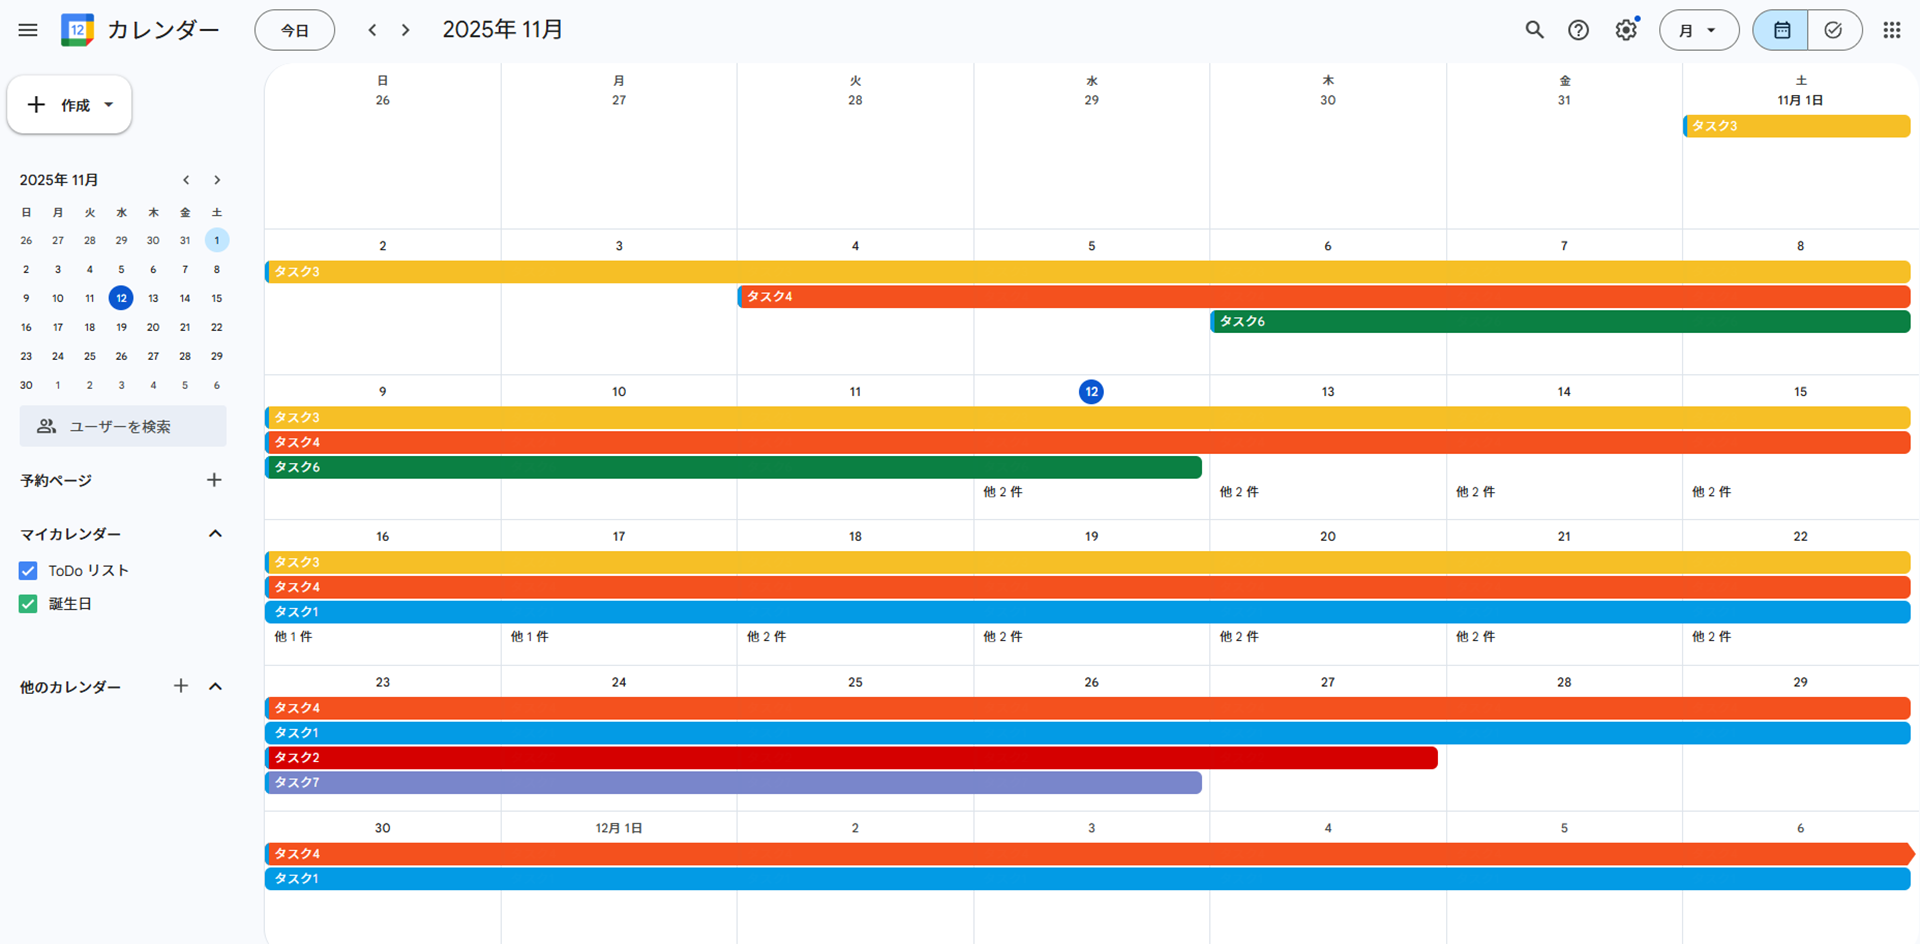Go to next month in main toolbar
The height and width of the screenshot is (944, 1920).
[405, 30]
